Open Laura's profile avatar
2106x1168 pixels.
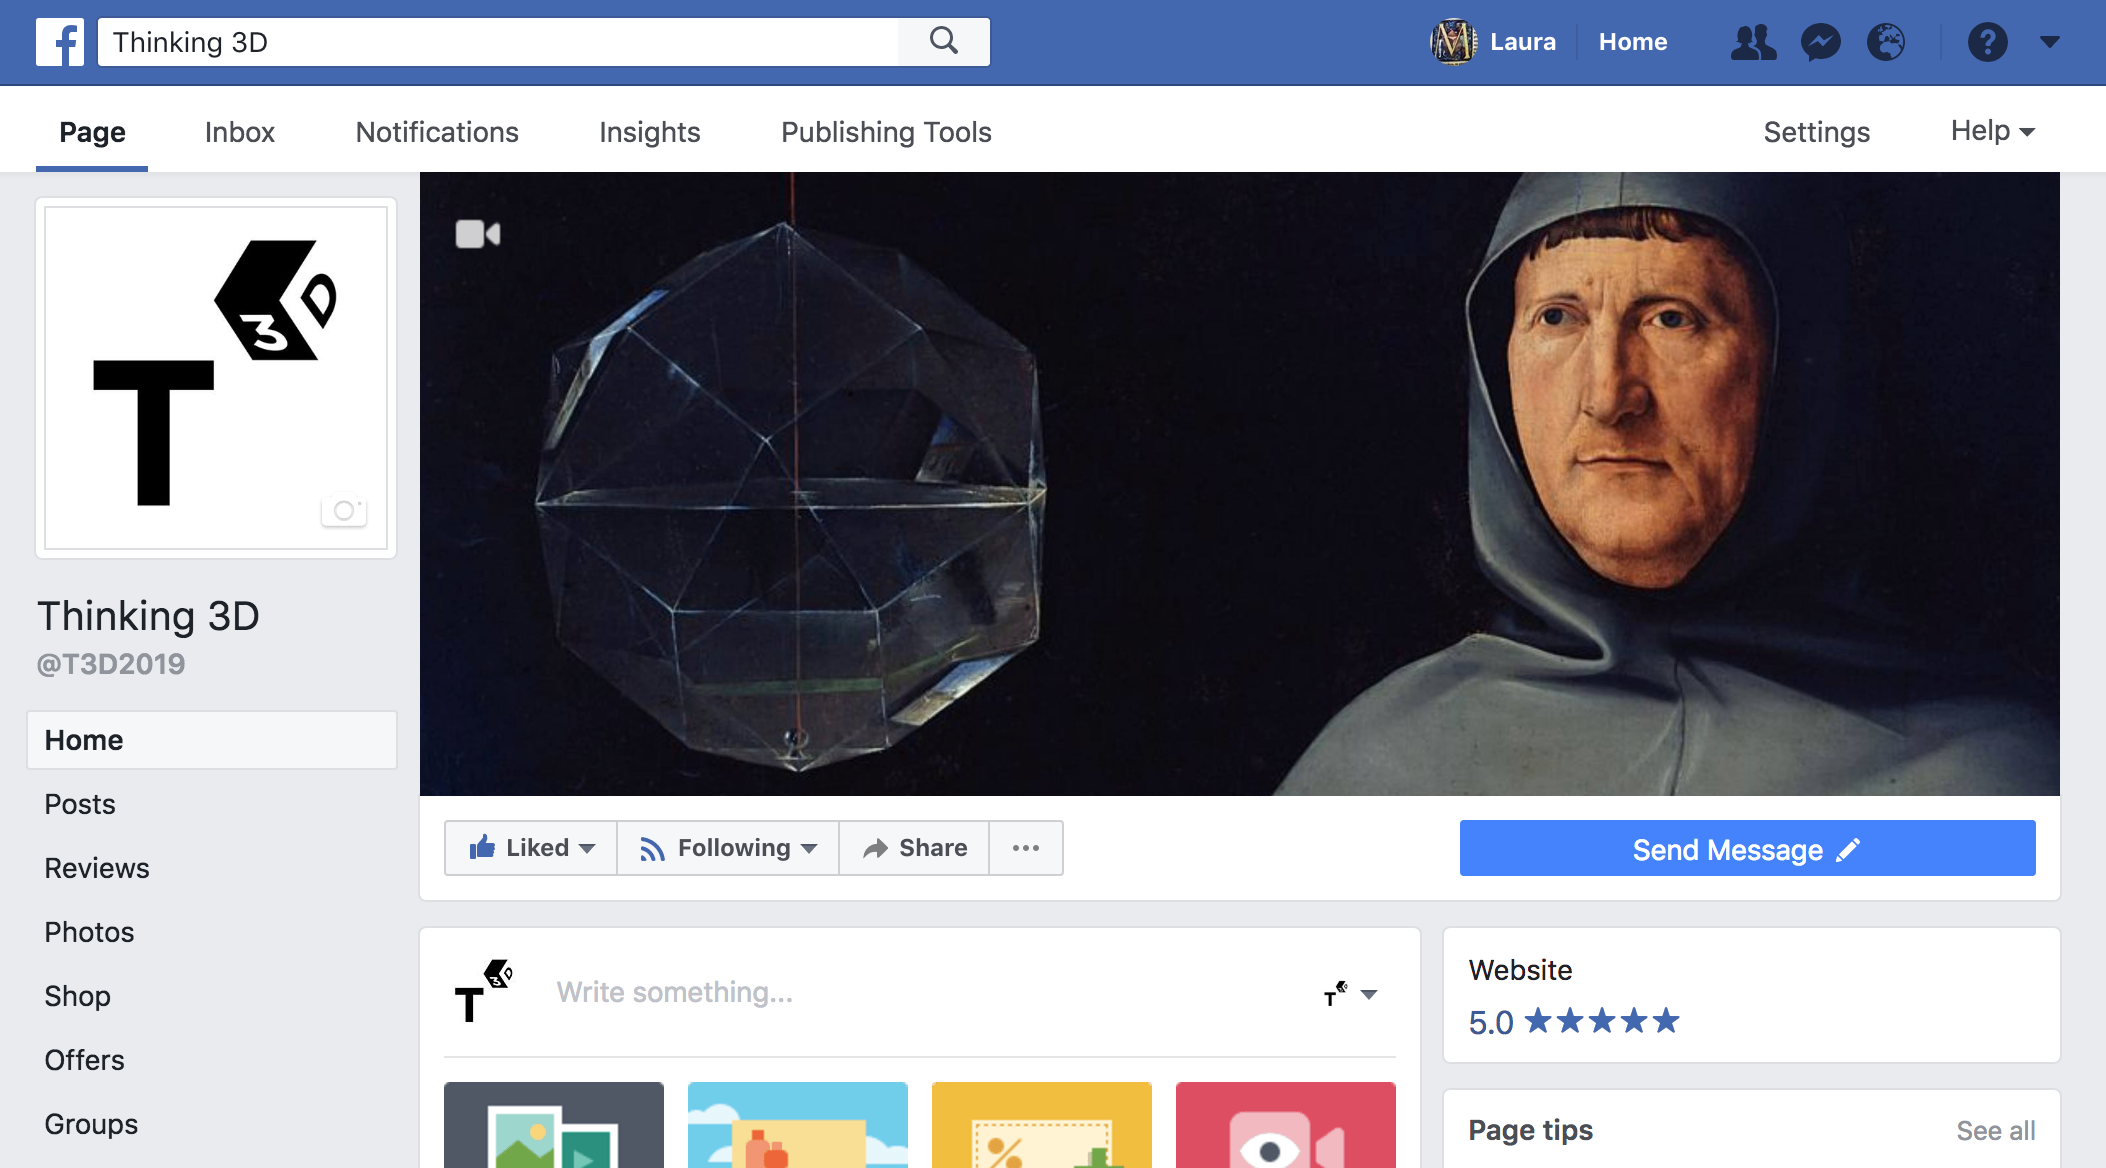[1453, 42]
